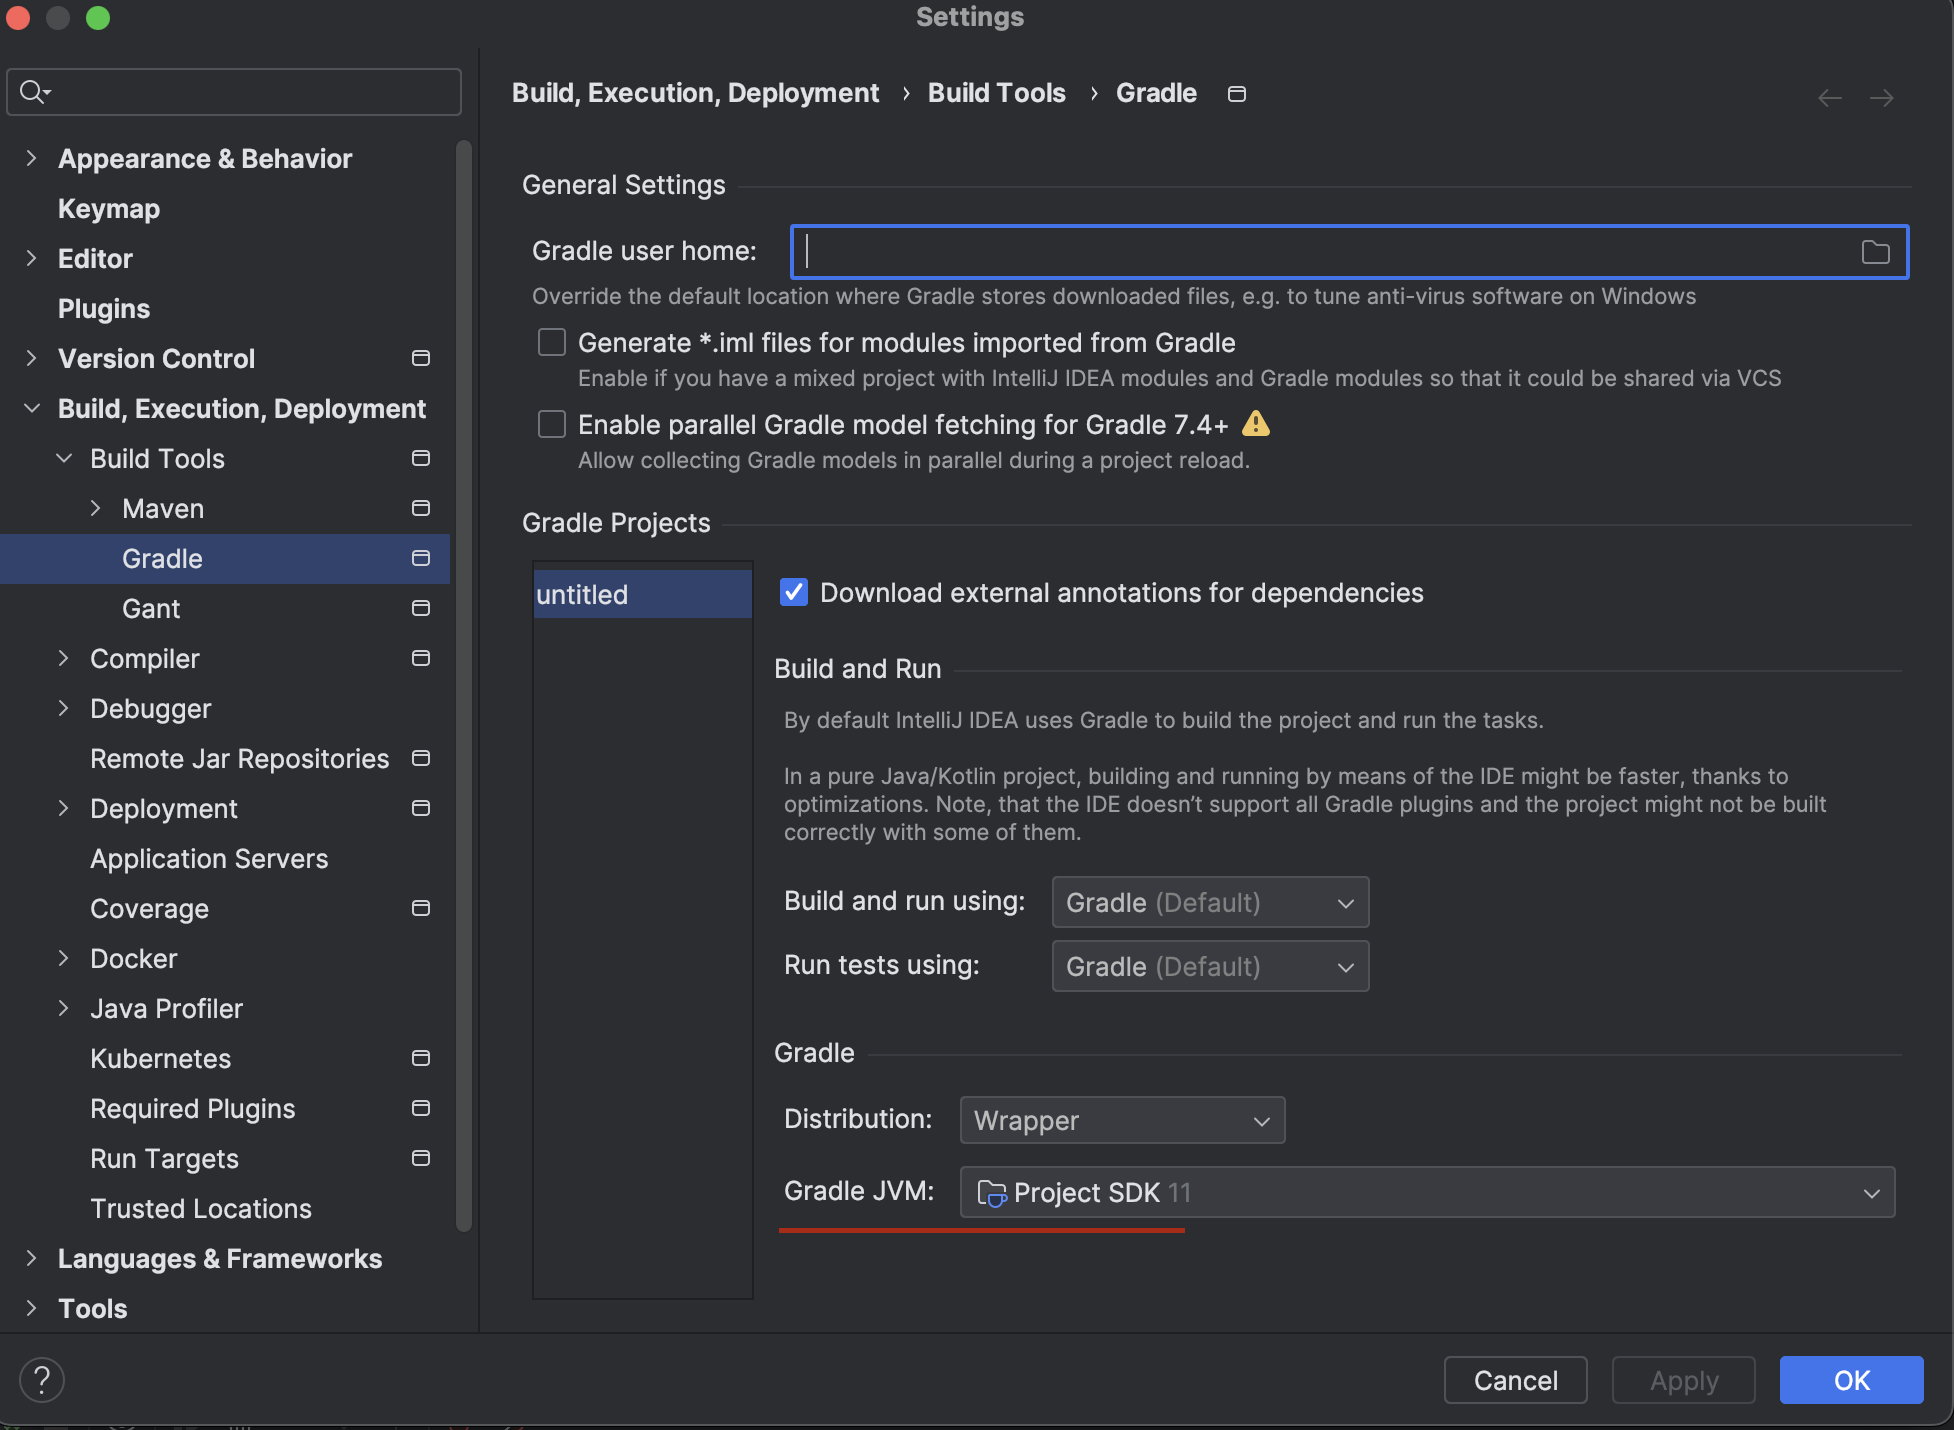
Task: Click the Cancel button
Action: click(x=1515, y=1380)
